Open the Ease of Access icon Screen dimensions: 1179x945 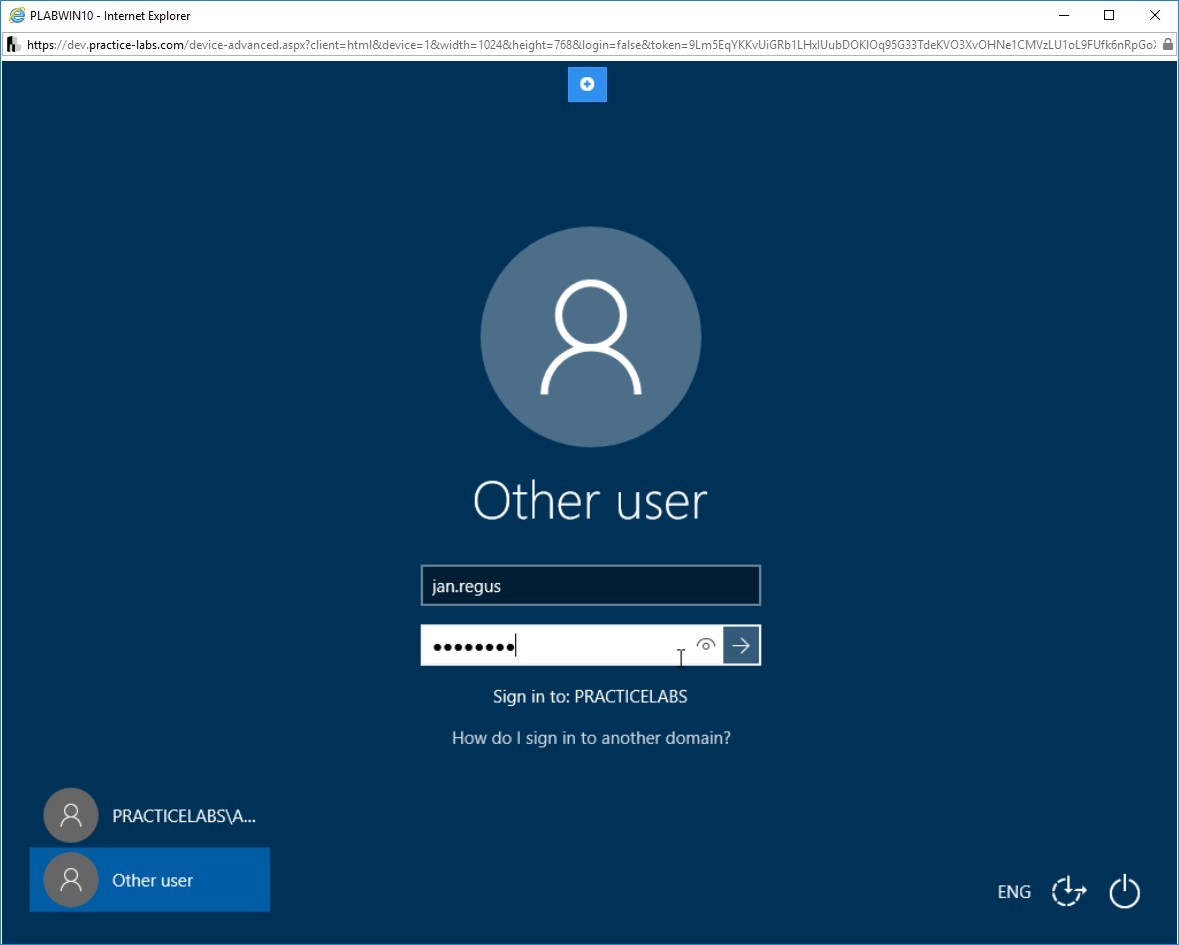pos(1068,892)
